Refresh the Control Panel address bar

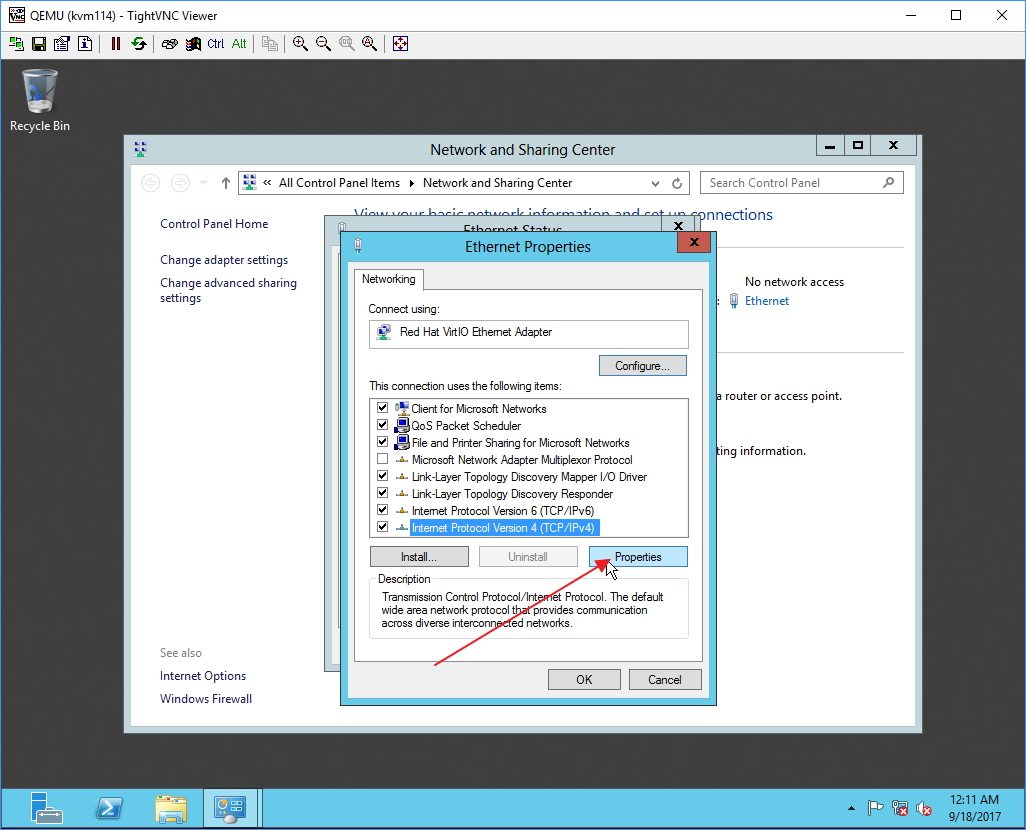tap(677, 183)
